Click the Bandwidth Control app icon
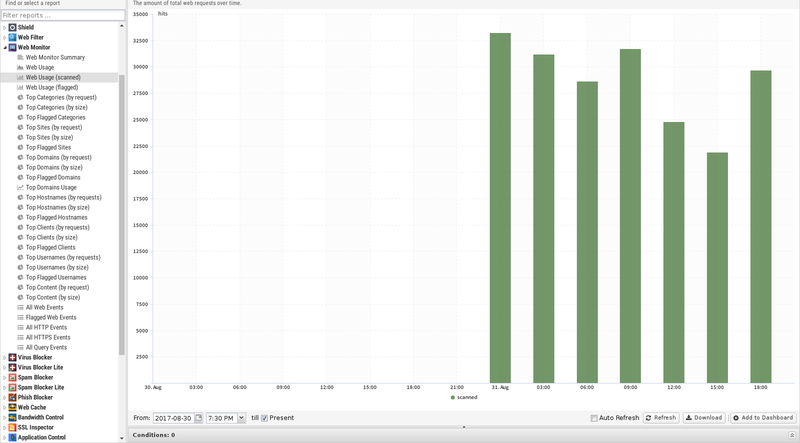Screen dimensions: 800x443 [12, 417]
